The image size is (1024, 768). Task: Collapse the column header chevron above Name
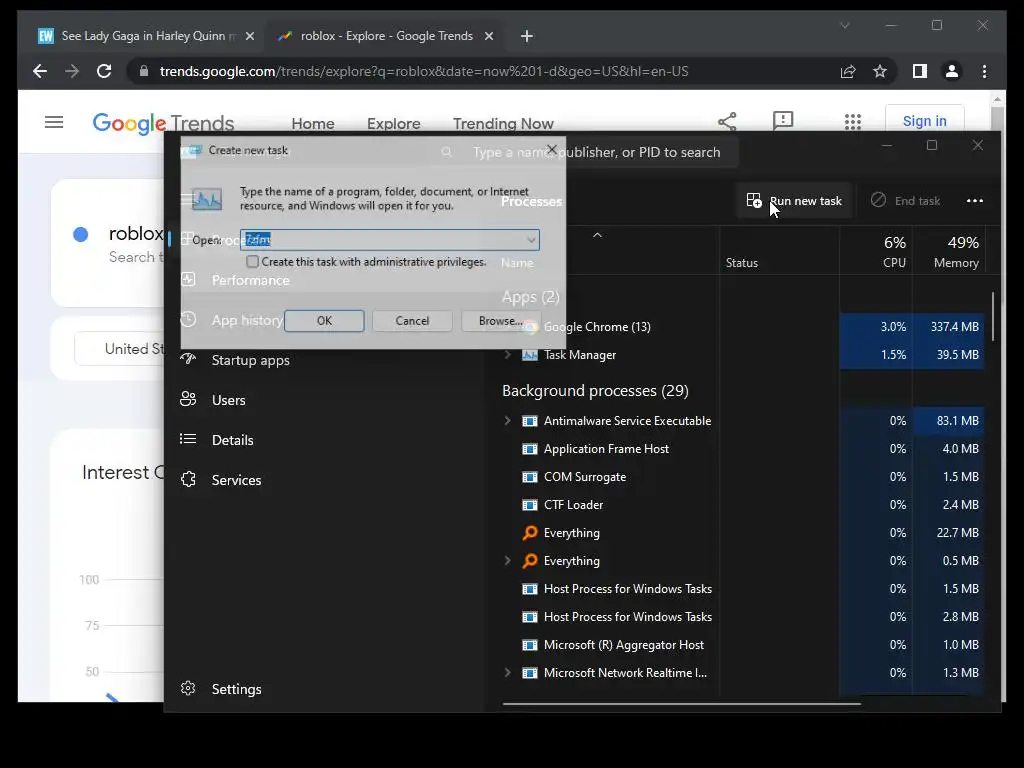[x=597, y=235]
